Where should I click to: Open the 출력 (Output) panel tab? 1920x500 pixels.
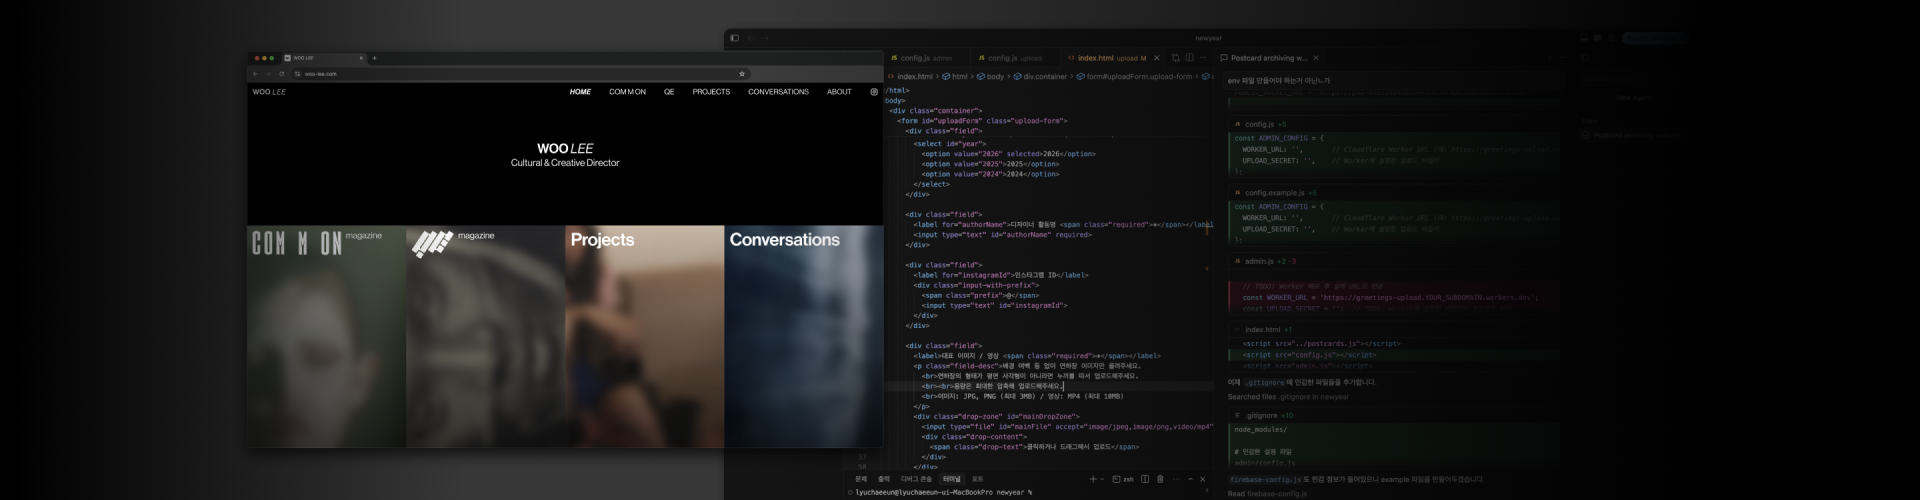[x=884, y=479]
